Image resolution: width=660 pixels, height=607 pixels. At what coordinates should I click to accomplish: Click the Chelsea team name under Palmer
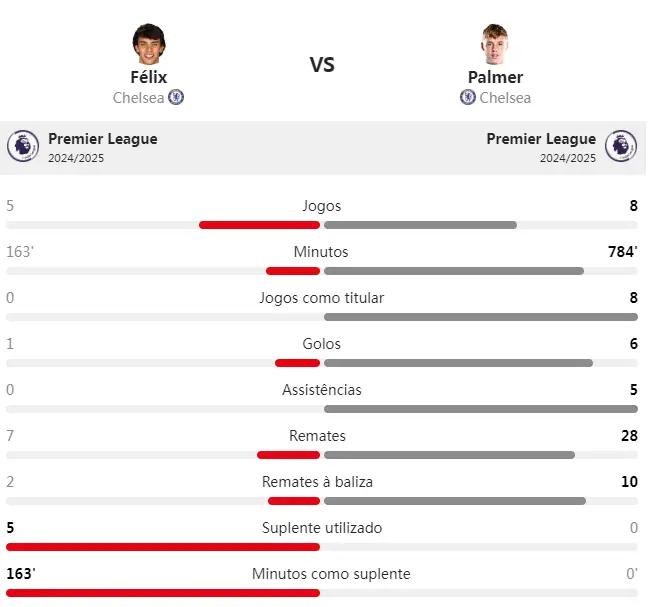click(x=505, y=98)
